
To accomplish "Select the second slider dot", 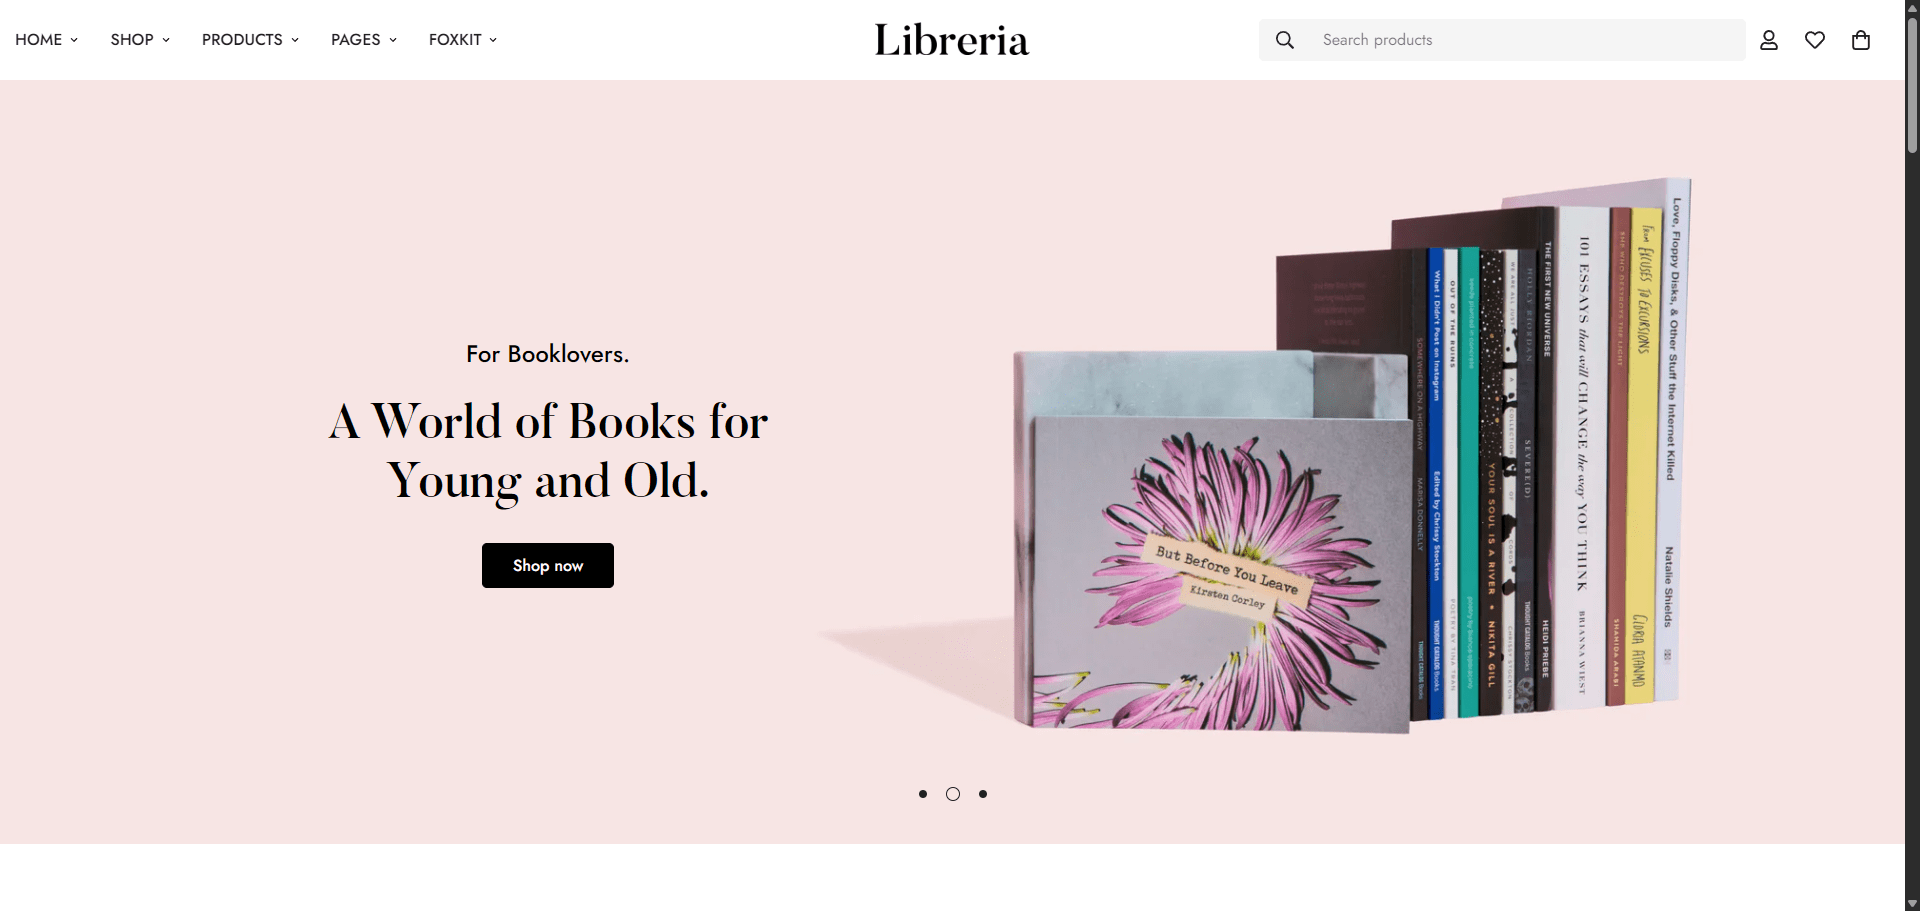I will 953,794.
